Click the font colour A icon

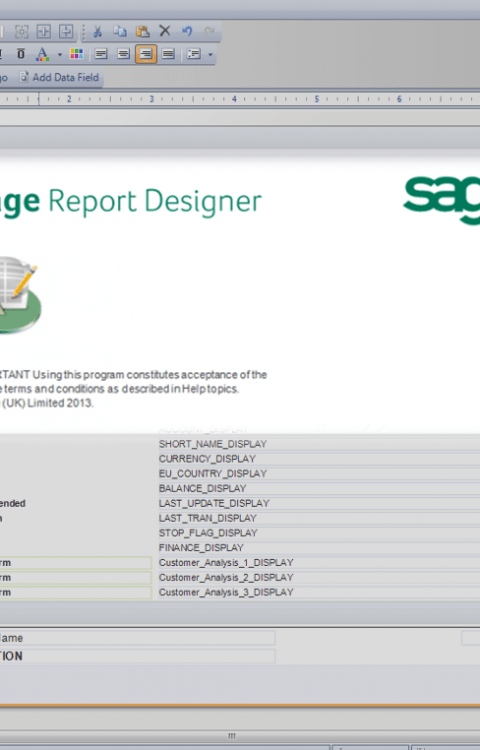[43, 54]
